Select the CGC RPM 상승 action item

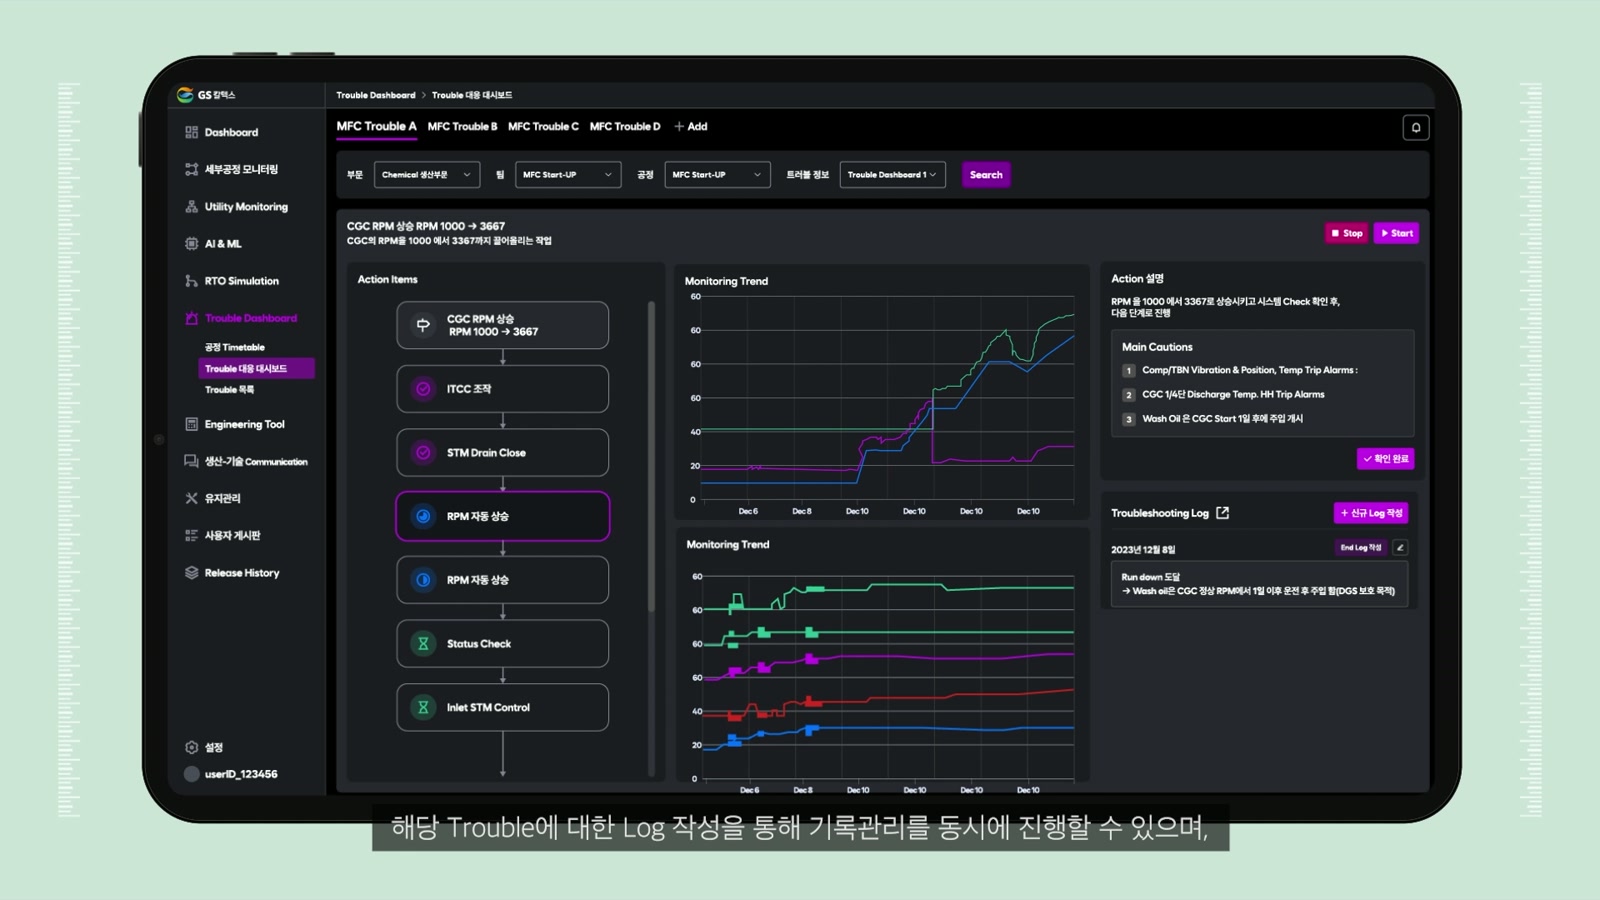click(503, 325)
